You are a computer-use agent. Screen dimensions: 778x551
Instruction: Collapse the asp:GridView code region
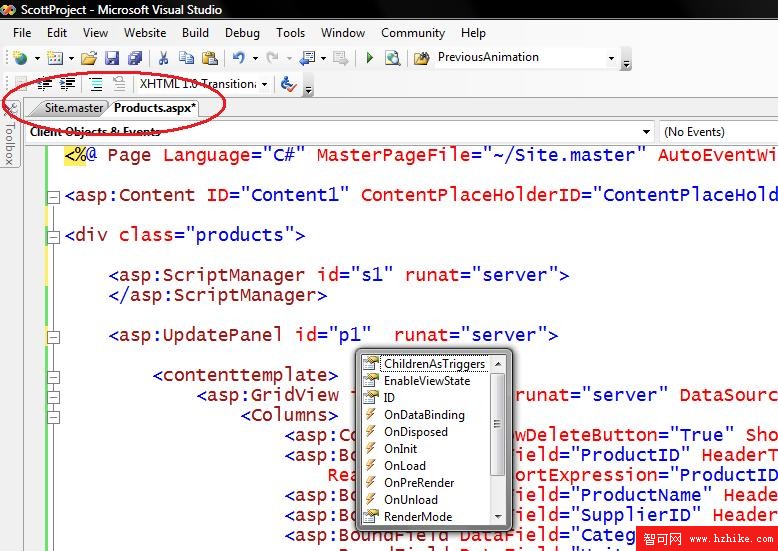pos(54,397)
